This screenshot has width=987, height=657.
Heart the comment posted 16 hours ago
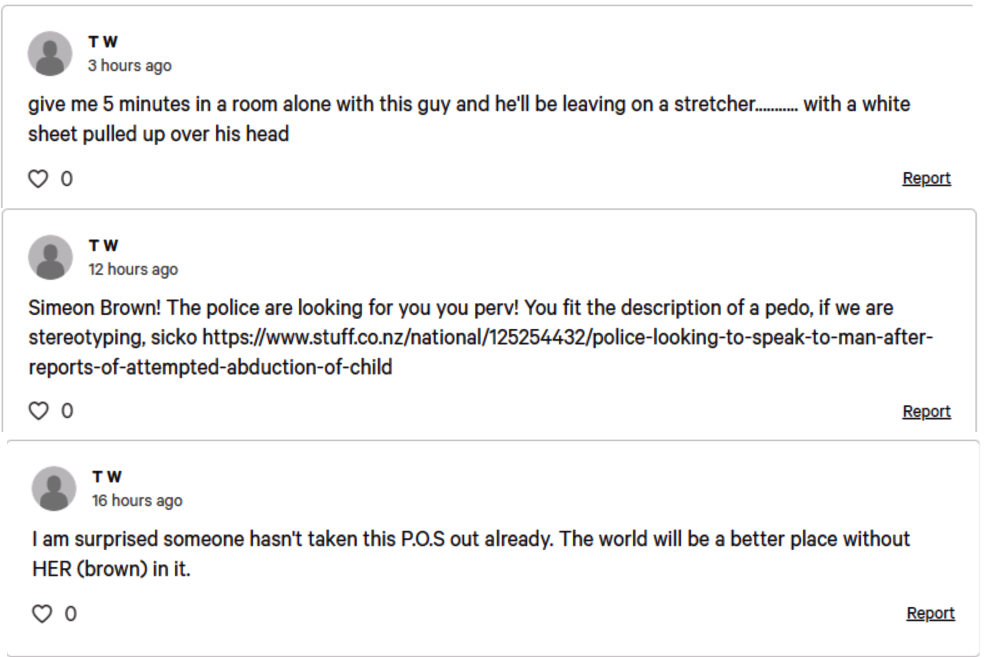42,614
